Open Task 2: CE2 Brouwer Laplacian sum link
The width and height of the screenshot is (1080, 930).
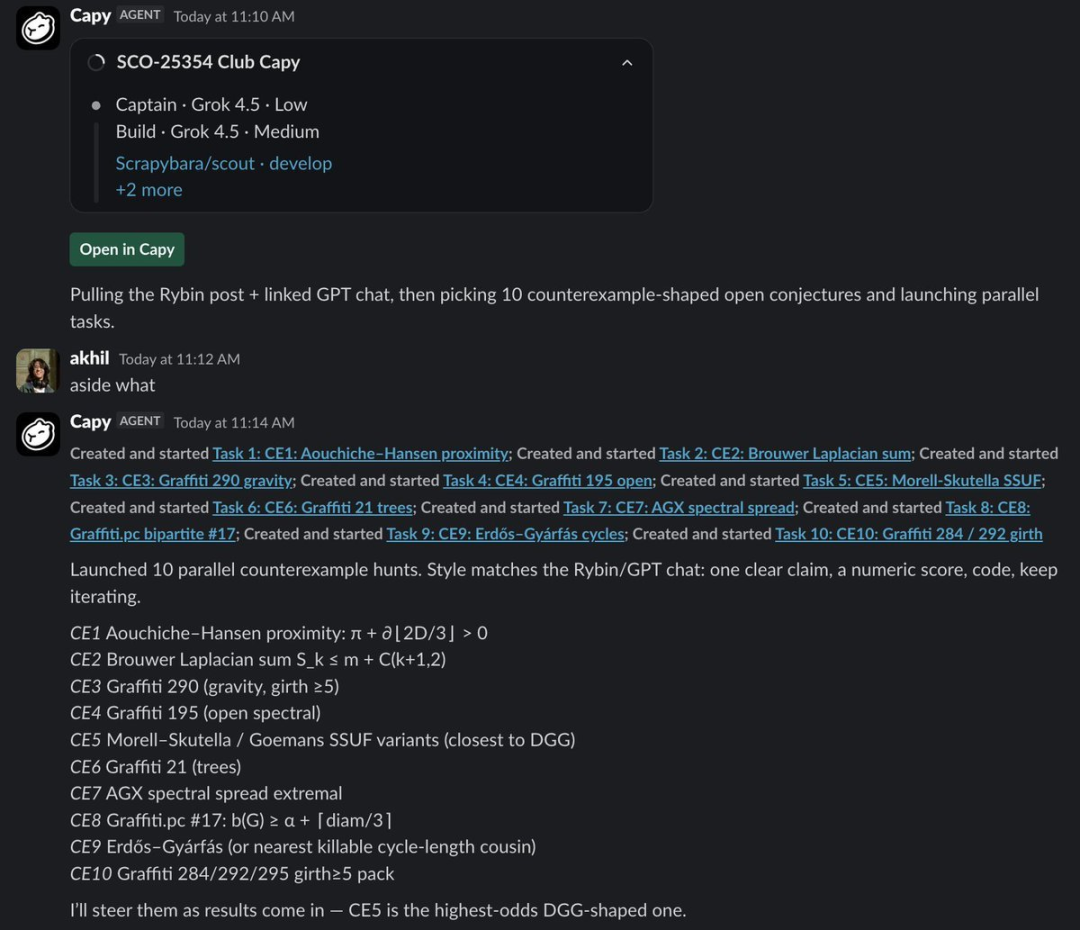click(x=785, y=453)
